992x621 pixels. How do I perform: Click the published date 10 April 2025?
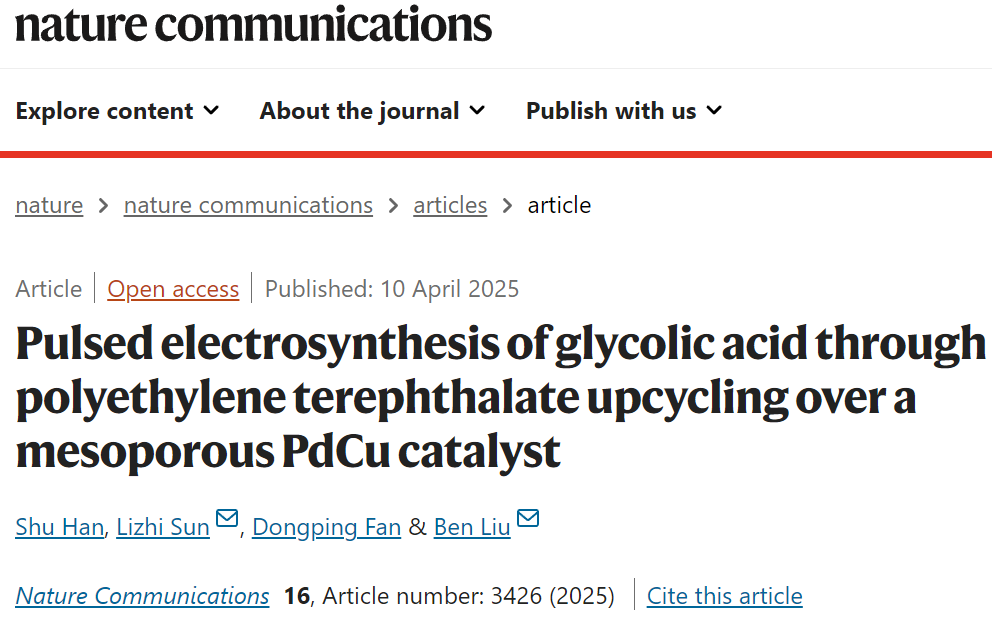[449, 289]
